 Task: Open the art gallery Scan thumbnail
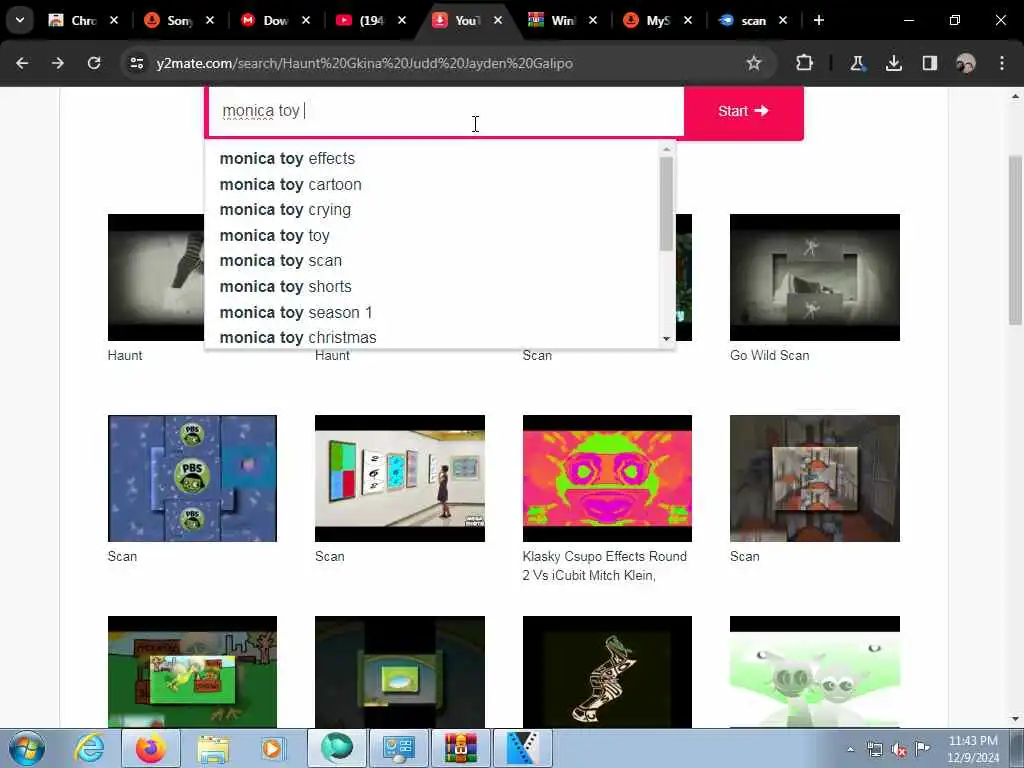click(x=400, y=478)
